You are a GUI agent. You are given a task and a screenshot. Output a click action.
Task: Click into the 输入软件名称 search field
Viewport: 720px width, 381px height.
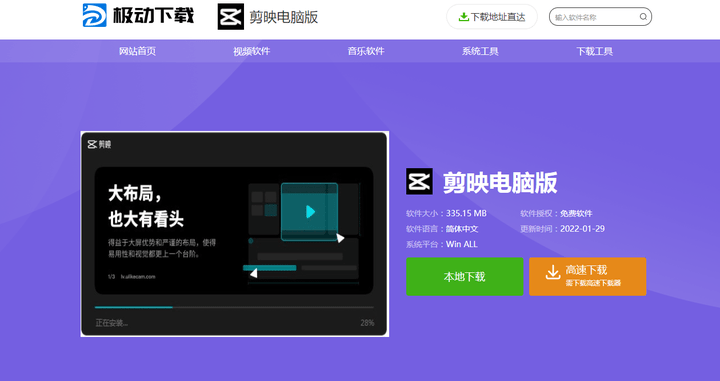595,17
